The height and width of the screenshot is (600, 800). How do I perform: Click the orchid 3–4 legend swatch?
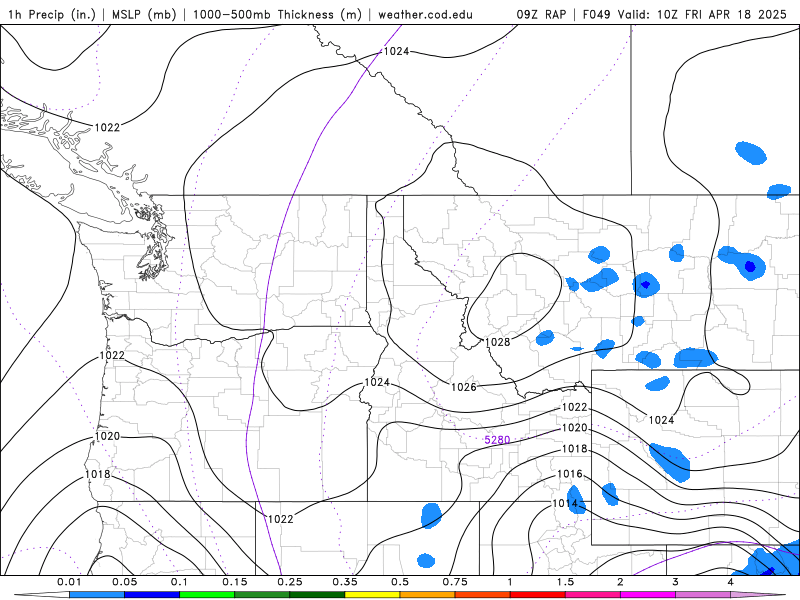(x=703, y=595)
